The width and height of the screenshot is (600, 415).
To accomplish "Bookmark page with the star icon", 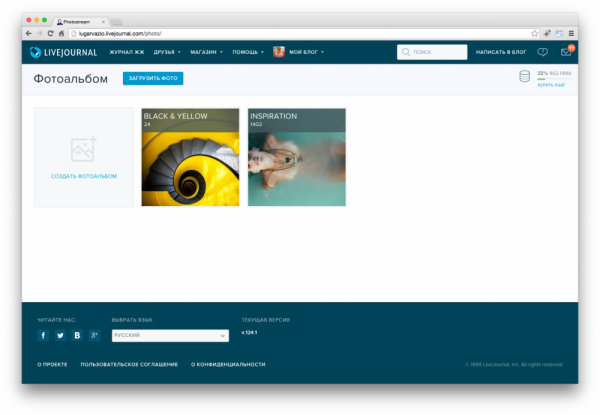I will (534, 33).
